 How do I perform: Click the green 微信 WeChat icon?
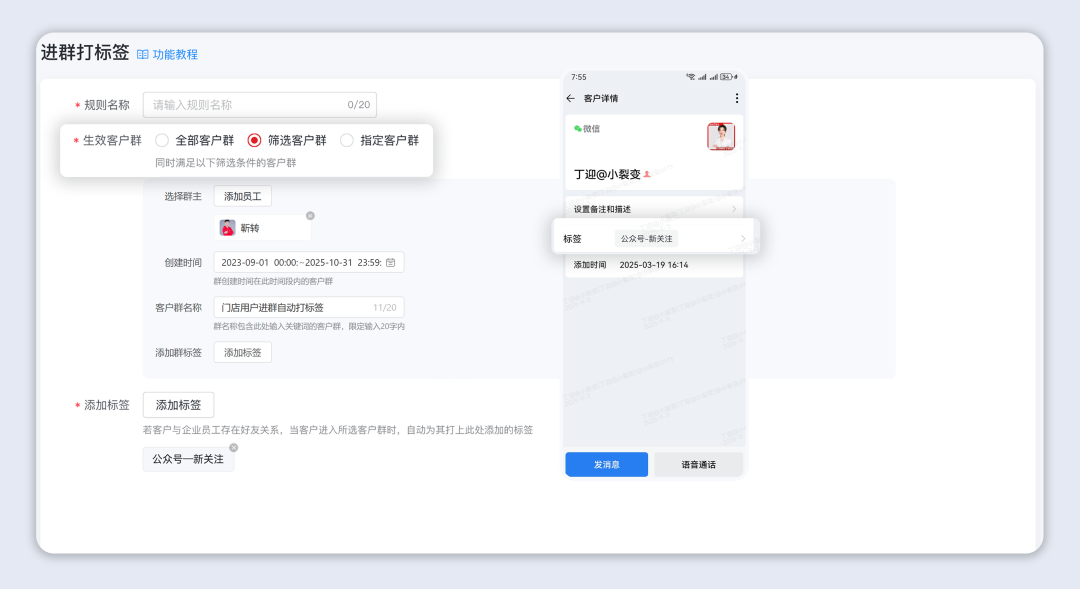tap(578, 127)
